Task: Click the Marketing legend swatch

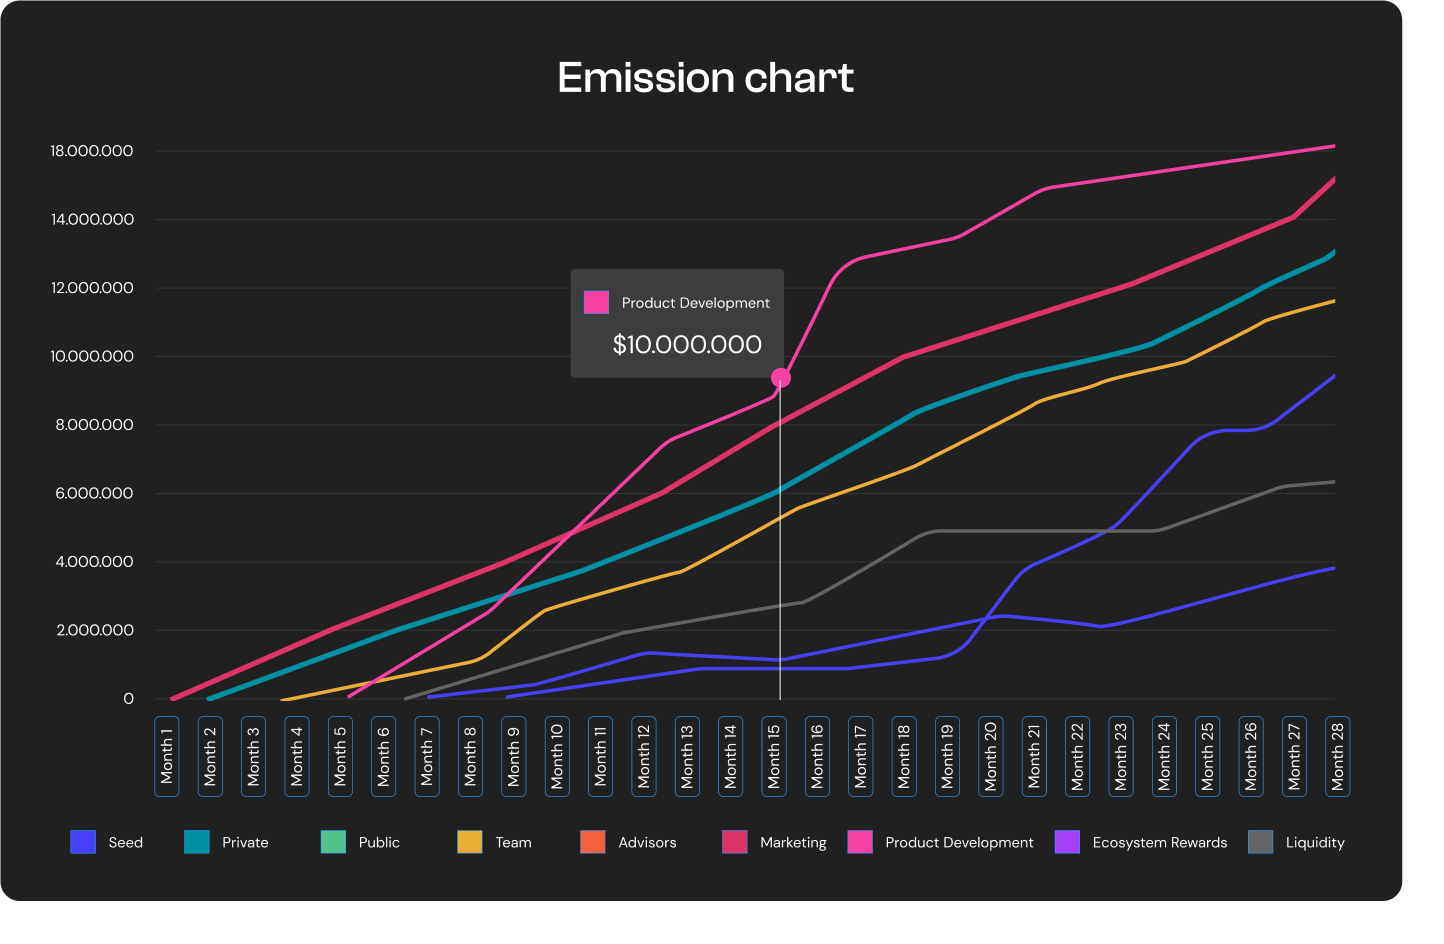Action: tap(735, 842)
